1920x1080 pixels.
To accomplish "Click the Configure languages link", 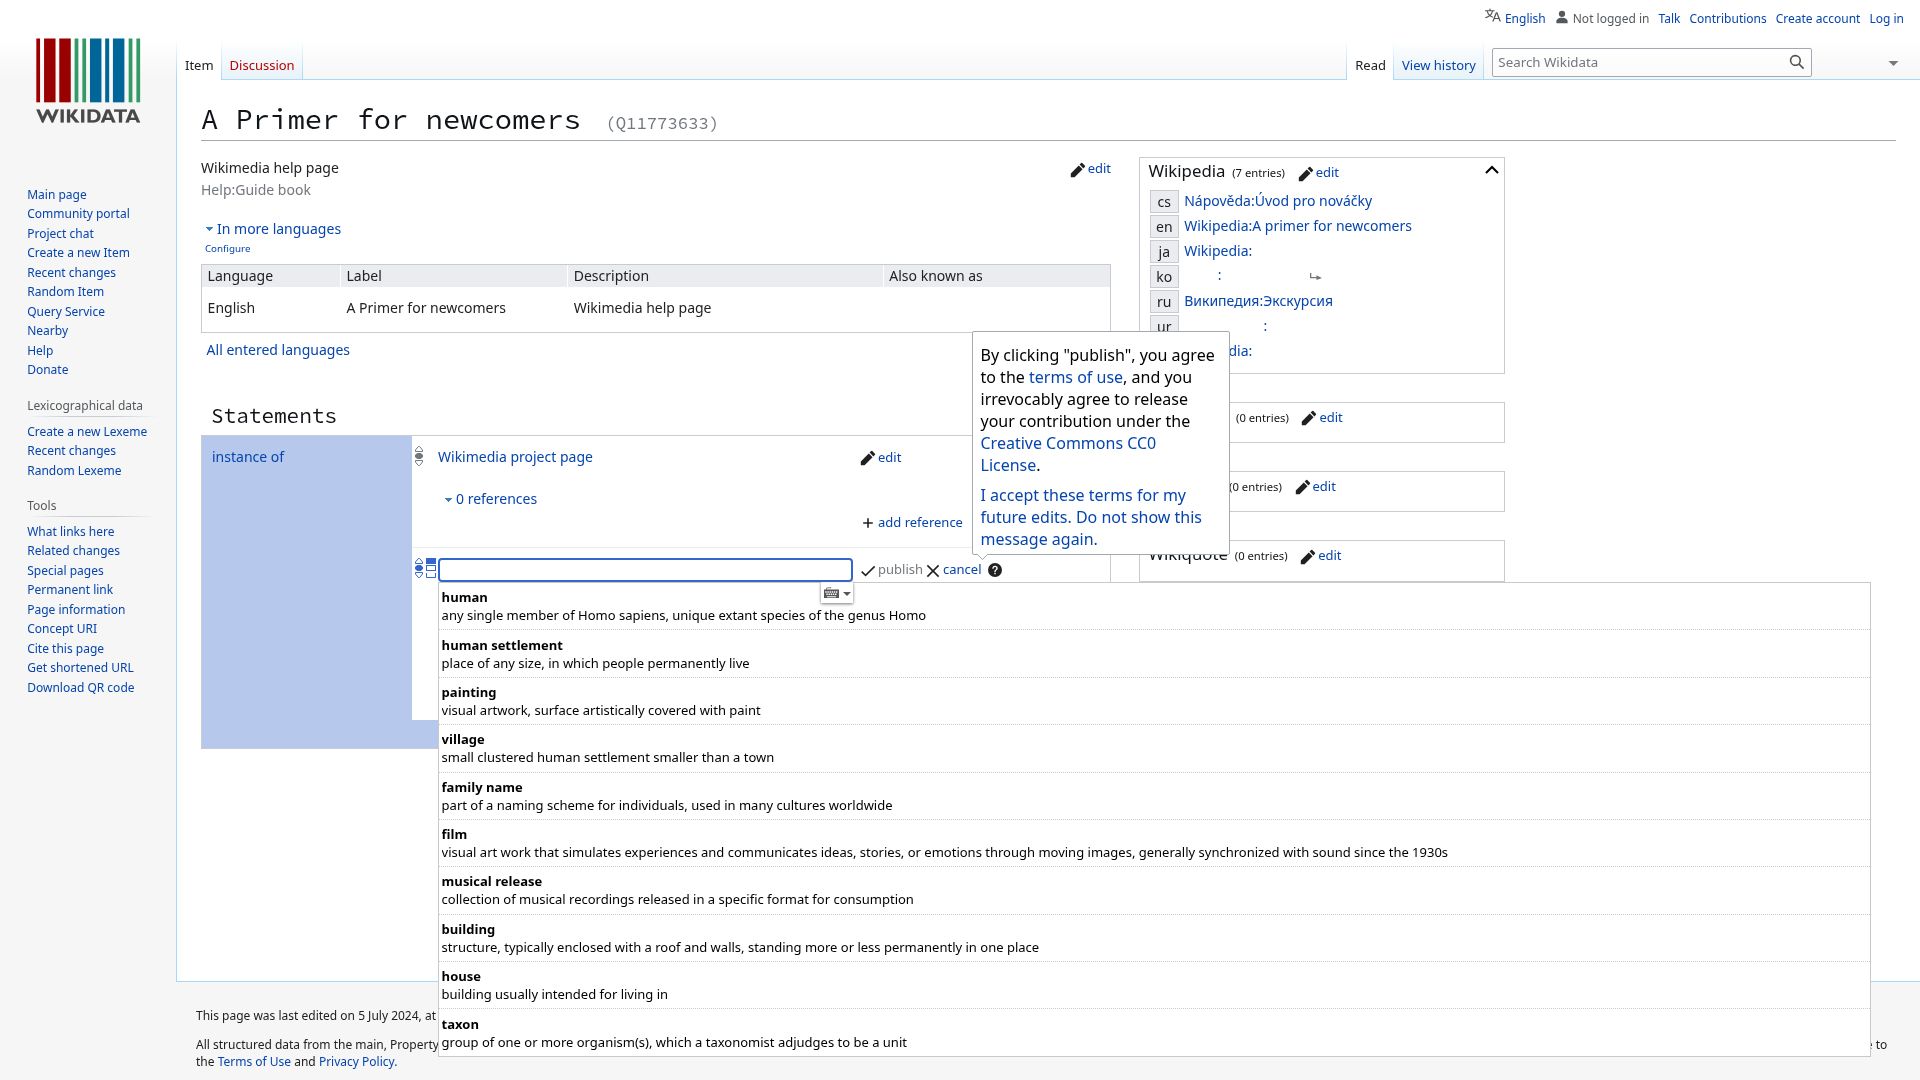I will point(228,249).
